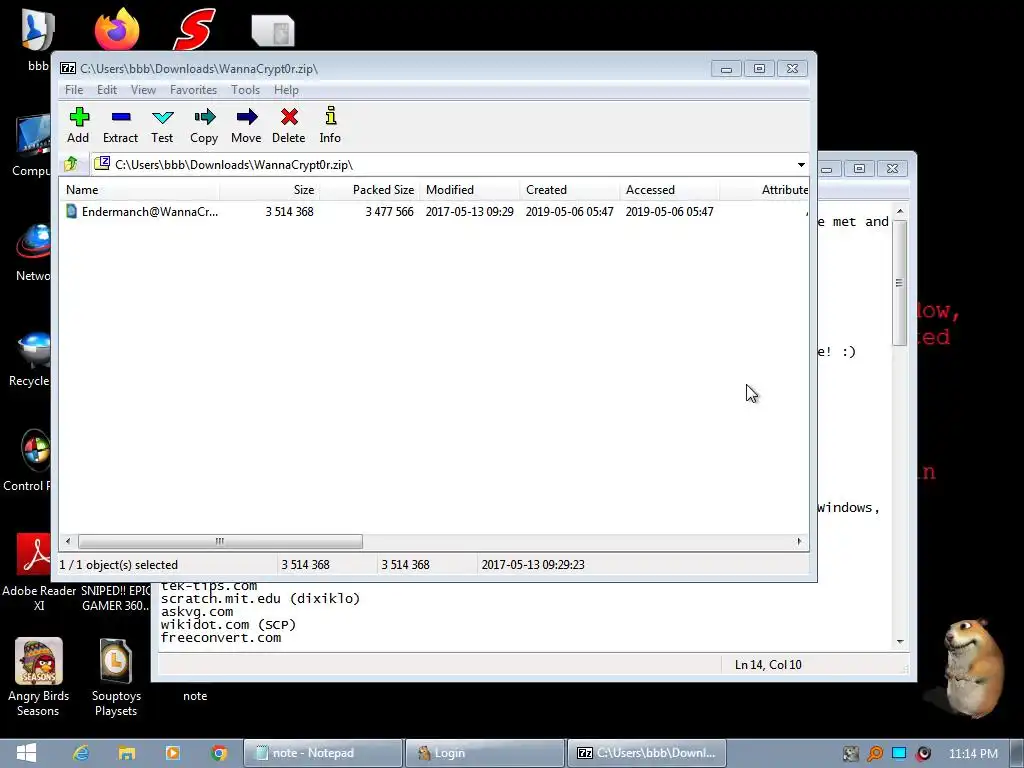This screenshot has height=768, width=1024.
Task: Click the hamster desktop toy
Action: click(972, 667)
